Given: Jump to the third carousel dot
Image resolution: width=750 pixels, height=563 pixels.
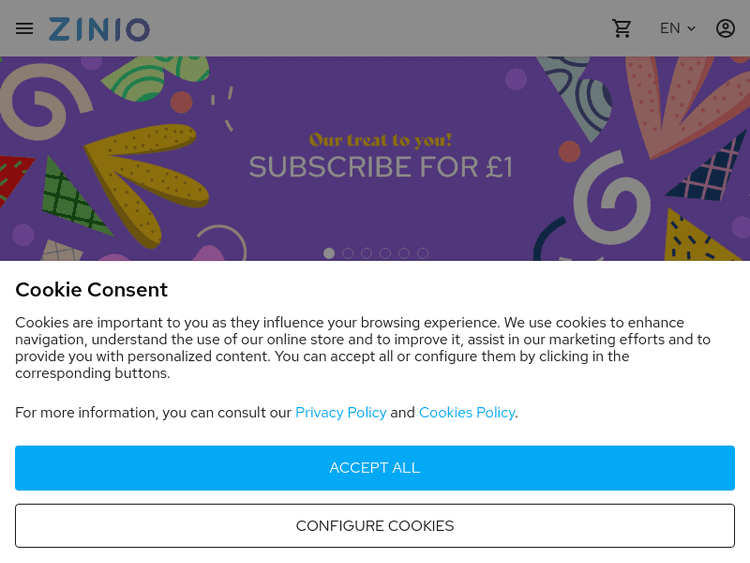Looking at the screenshot, I should coord(367,253).
